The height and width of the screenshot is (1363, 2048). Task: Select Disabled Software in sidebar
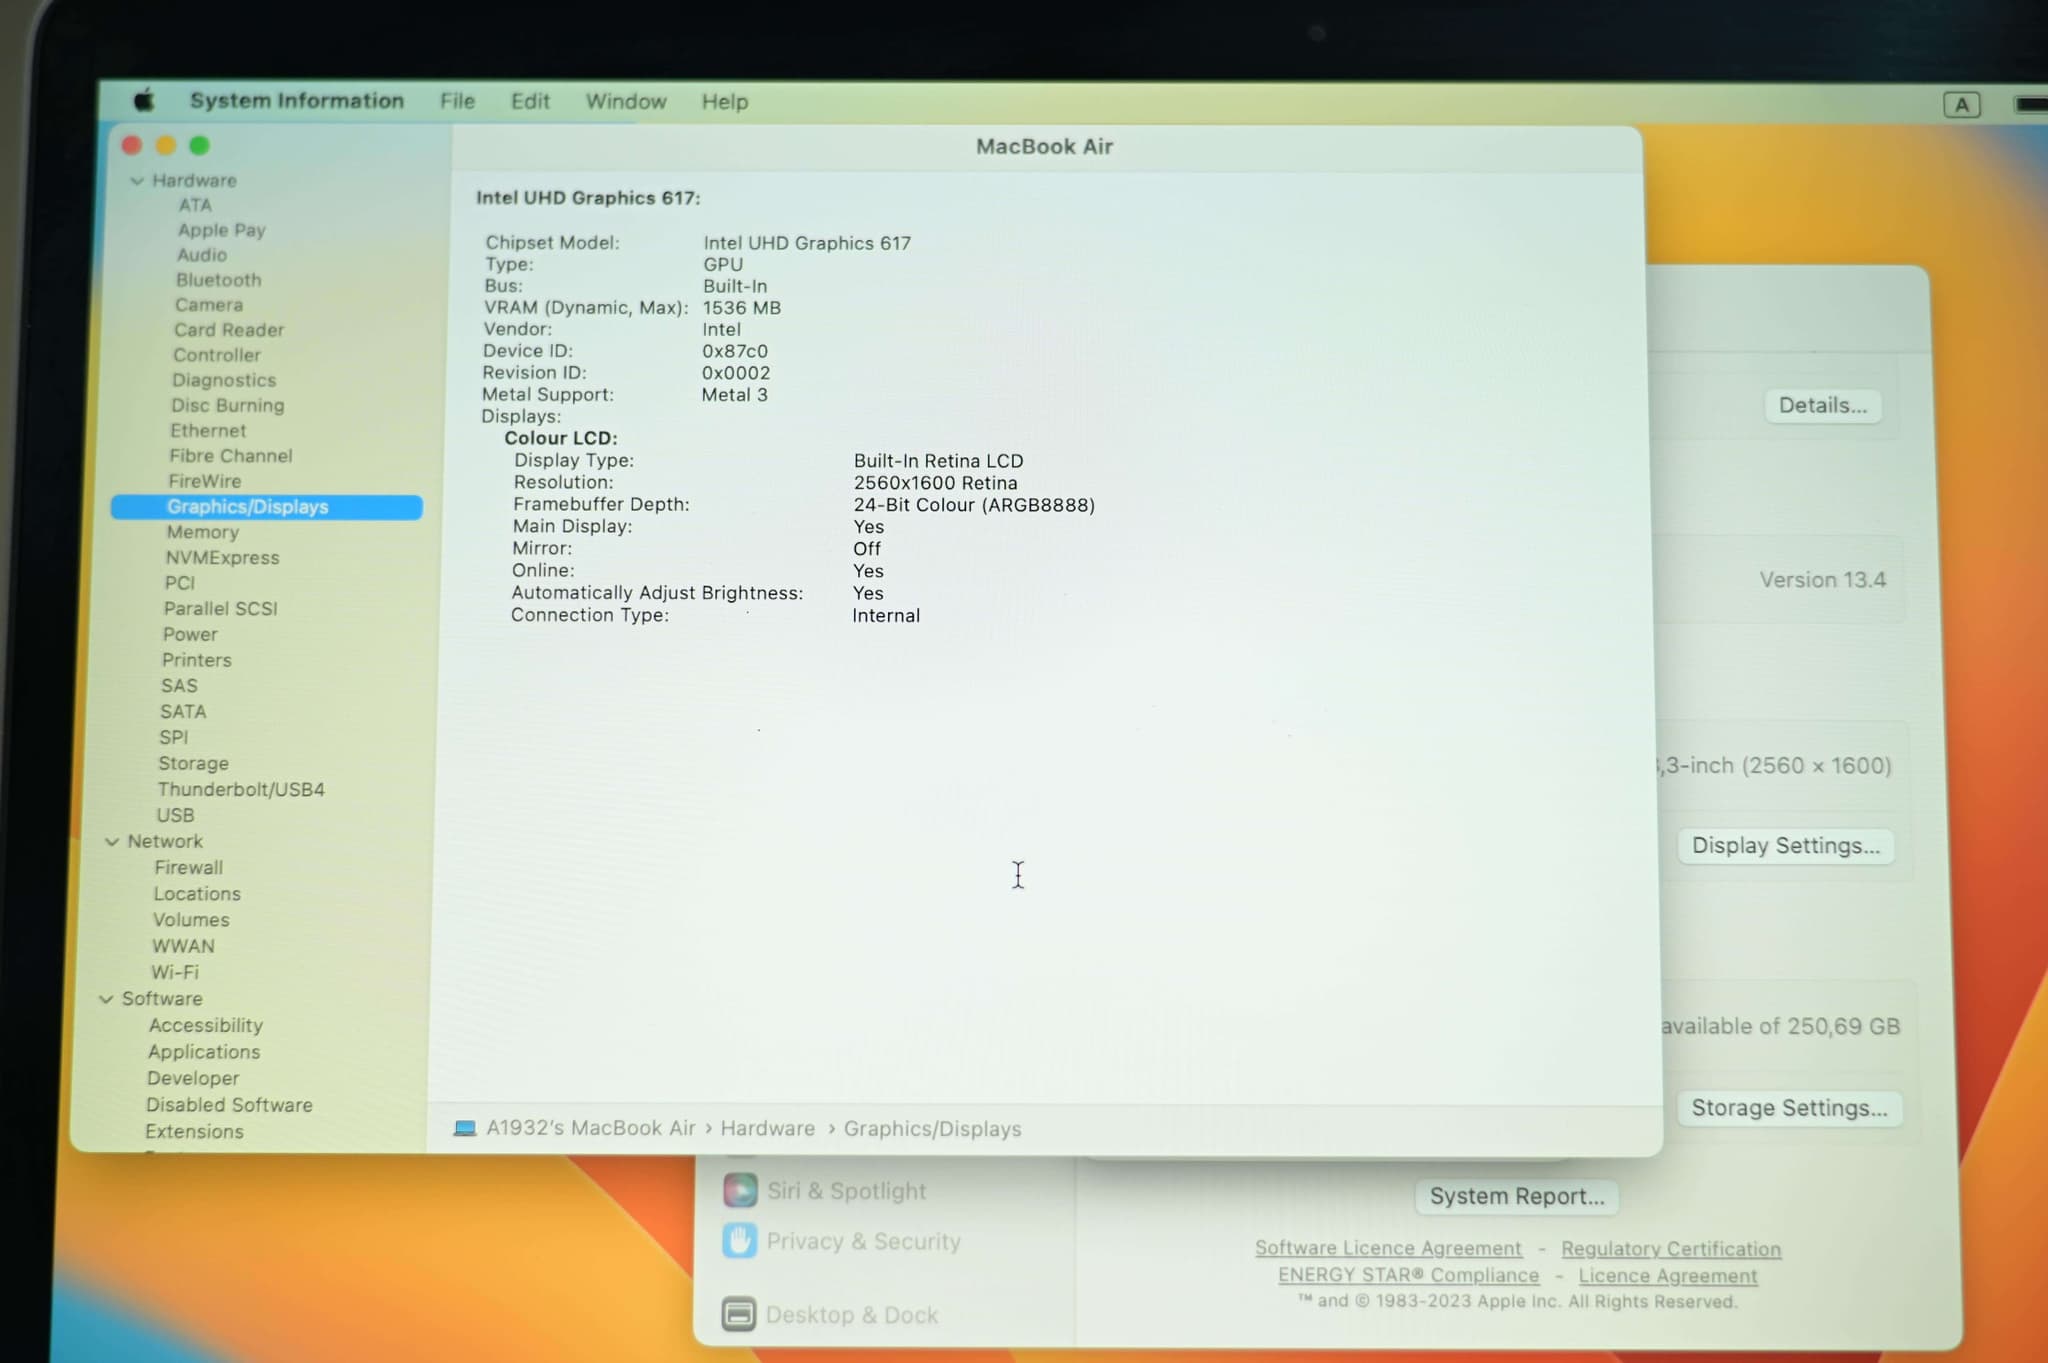[x=228, y=1105]
